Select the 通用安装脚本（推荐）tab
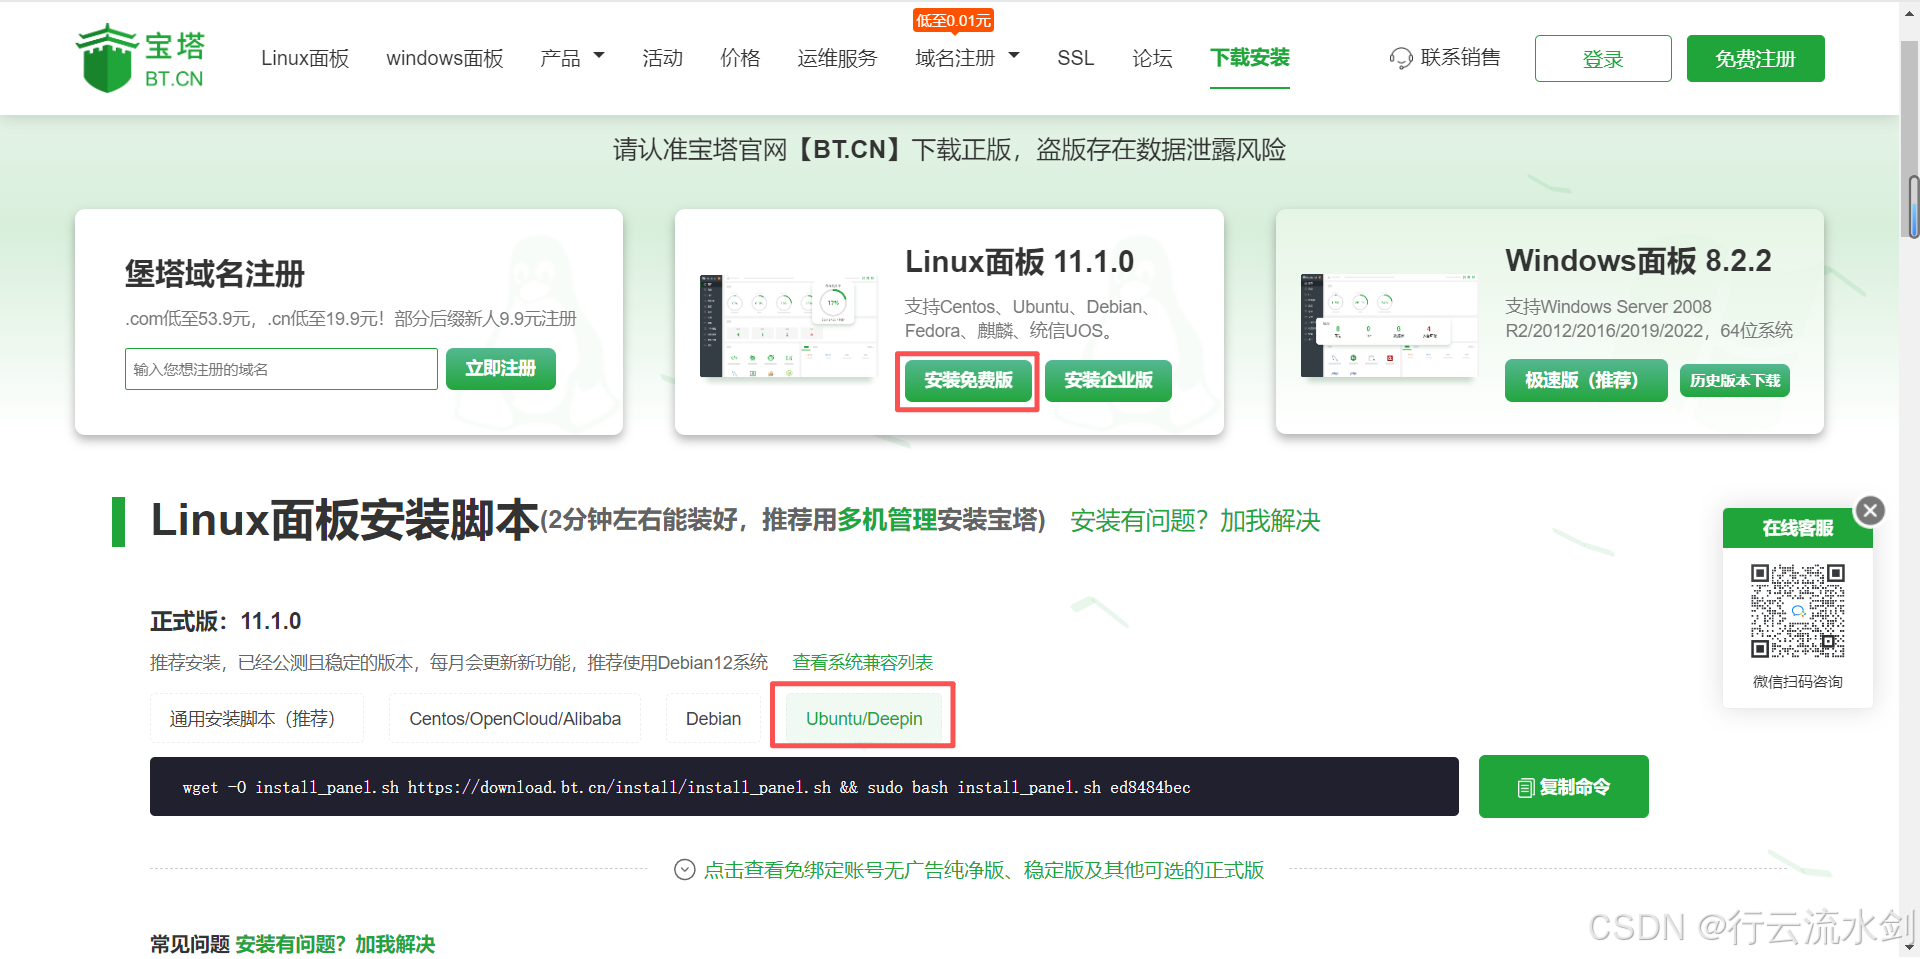This screenshot has width=1920, height=959. click(257, 719)
